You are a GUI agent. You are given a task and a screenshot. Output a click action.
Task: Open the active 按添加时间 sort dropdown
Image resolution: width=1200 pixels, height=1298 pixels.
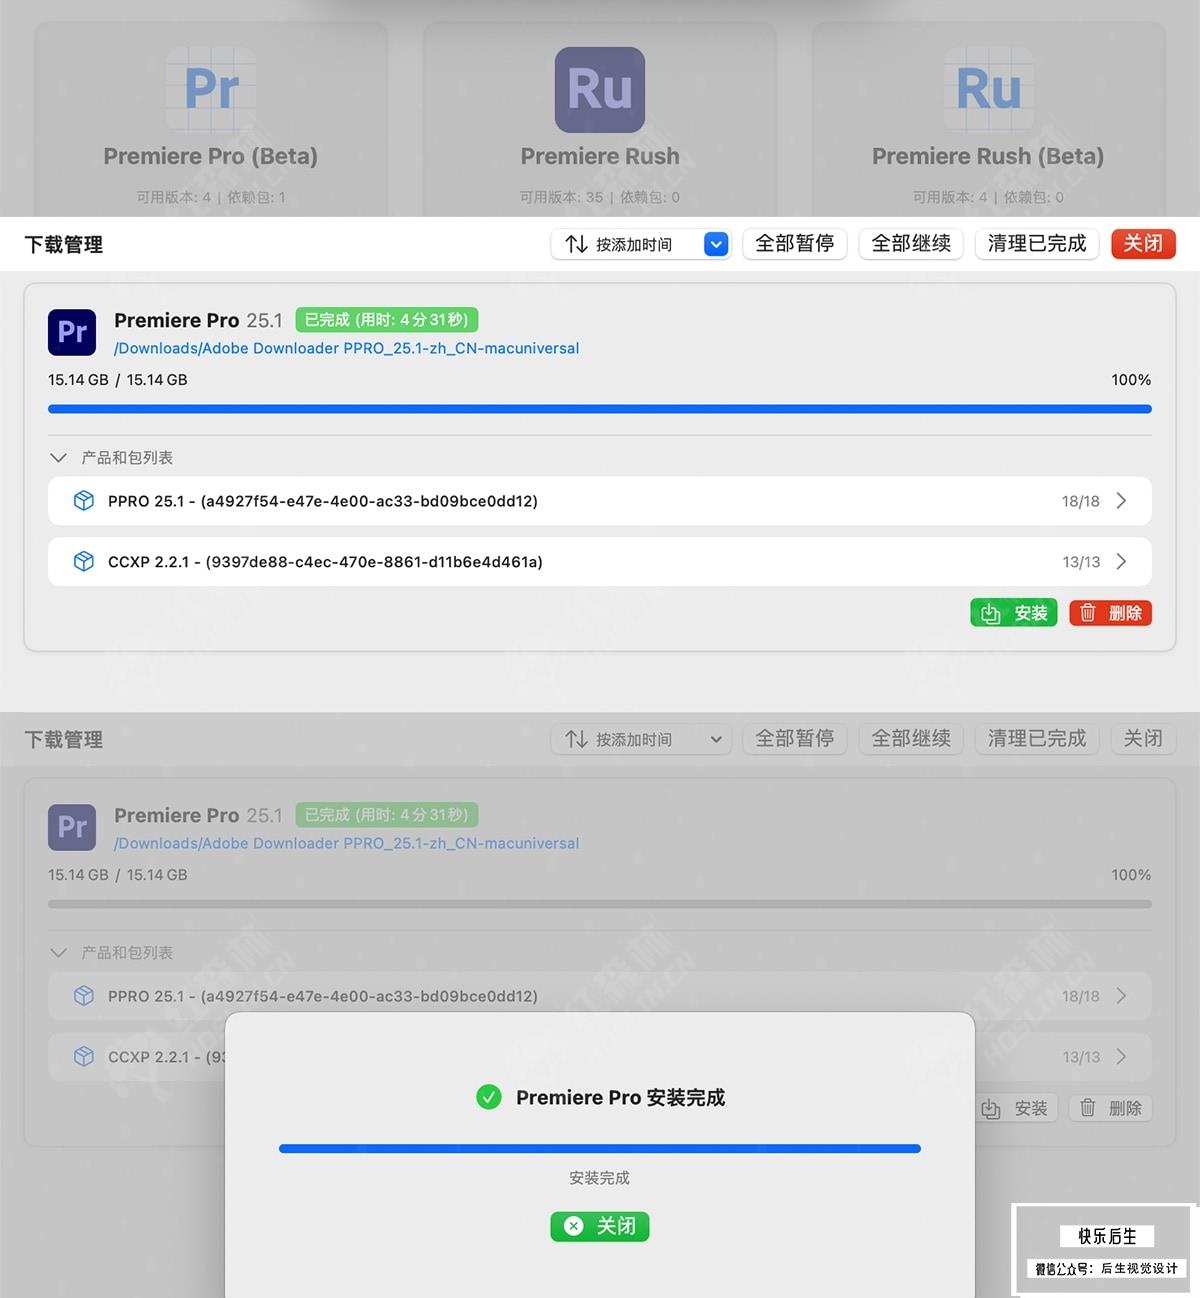click(641, 244)
